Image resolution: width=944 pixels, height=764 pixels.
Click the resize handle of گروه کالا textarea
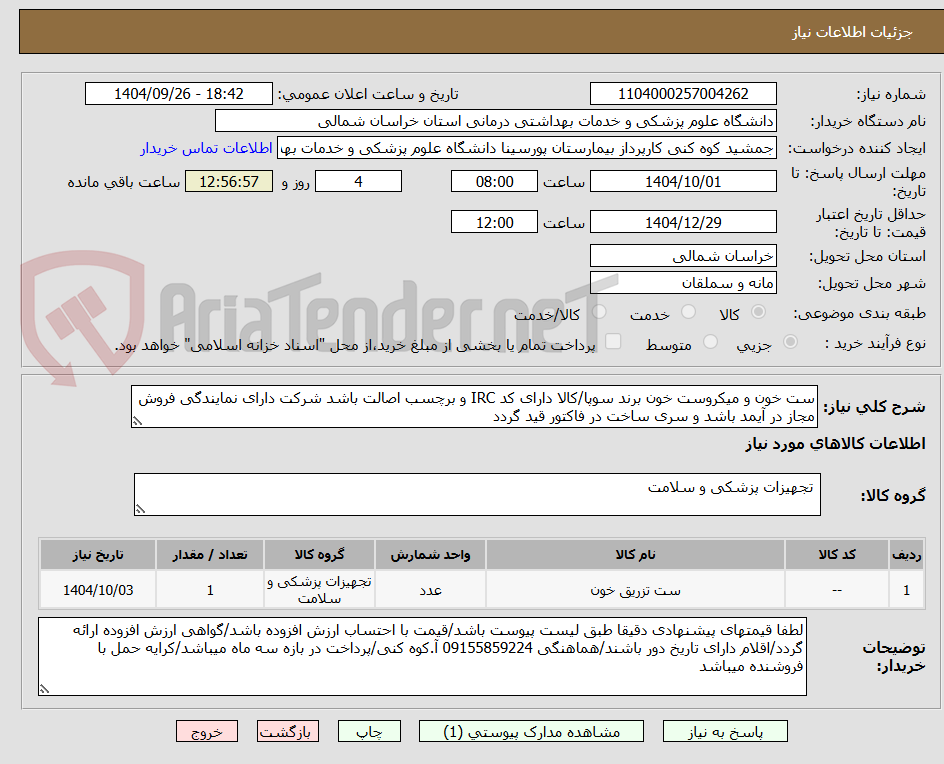140,510
